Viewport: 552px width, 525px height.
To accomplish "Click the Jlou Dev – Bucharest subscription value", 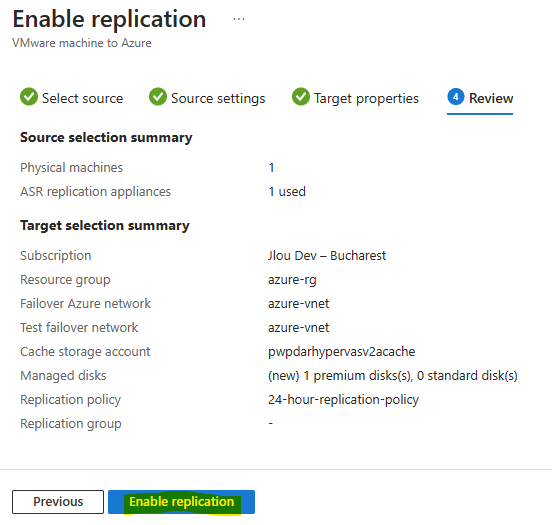I will (327, 255).
